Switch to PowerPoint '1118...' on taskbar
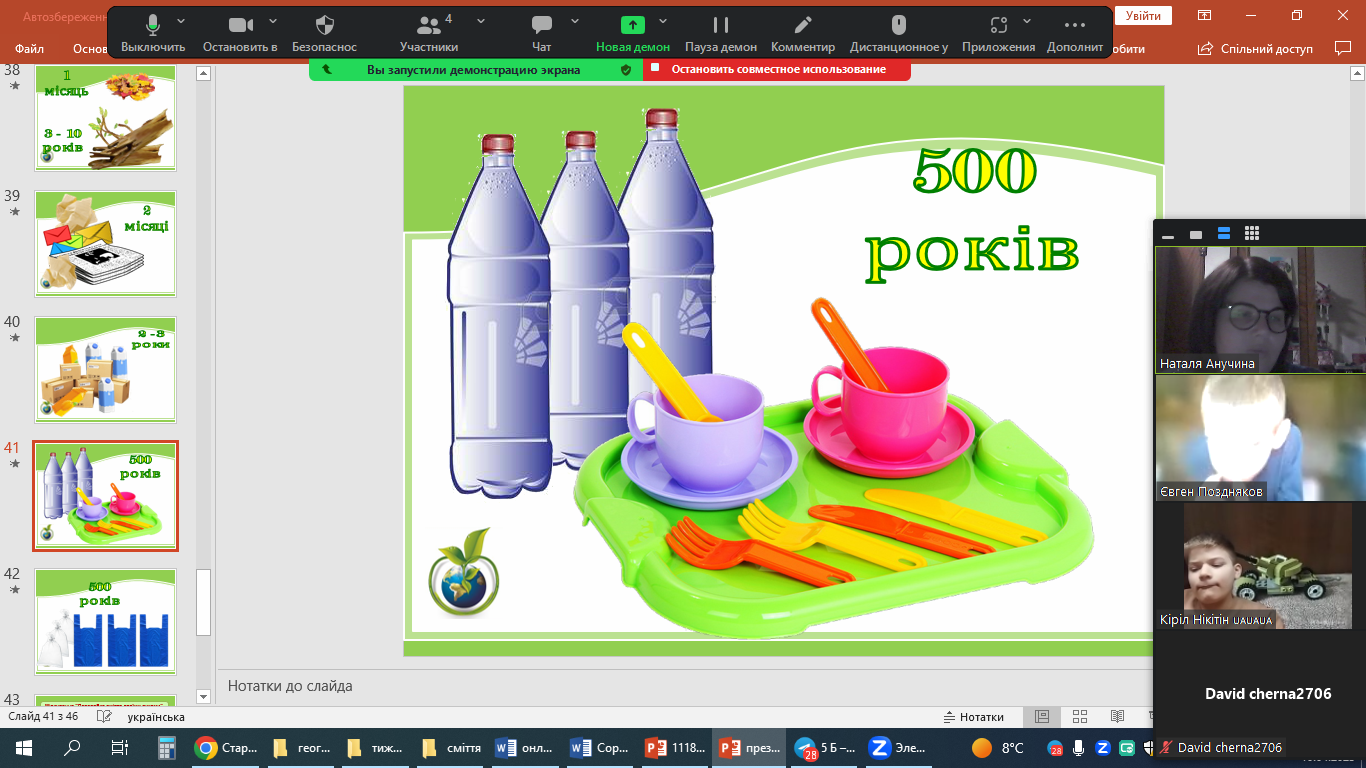Image resolution: width=1366 pixels, height=768 pixels. coord(676,747)
